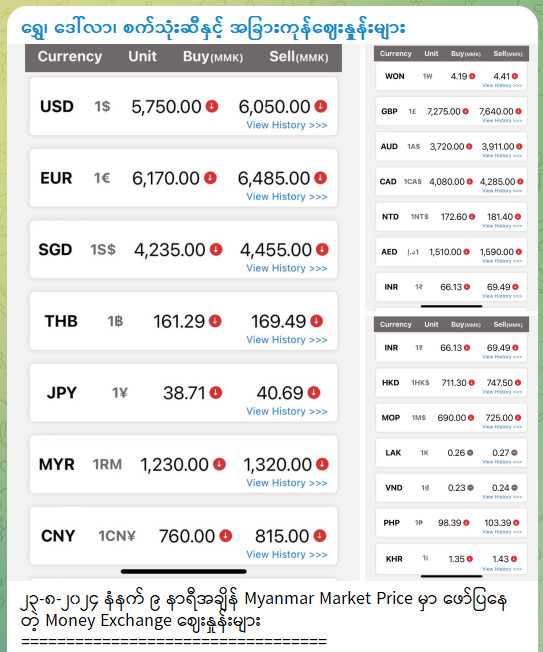This screenshot has height=652, width=543.
Task: Click red down arrow beside MYR buy 1,230.00
Action: (x=220, y=464)
